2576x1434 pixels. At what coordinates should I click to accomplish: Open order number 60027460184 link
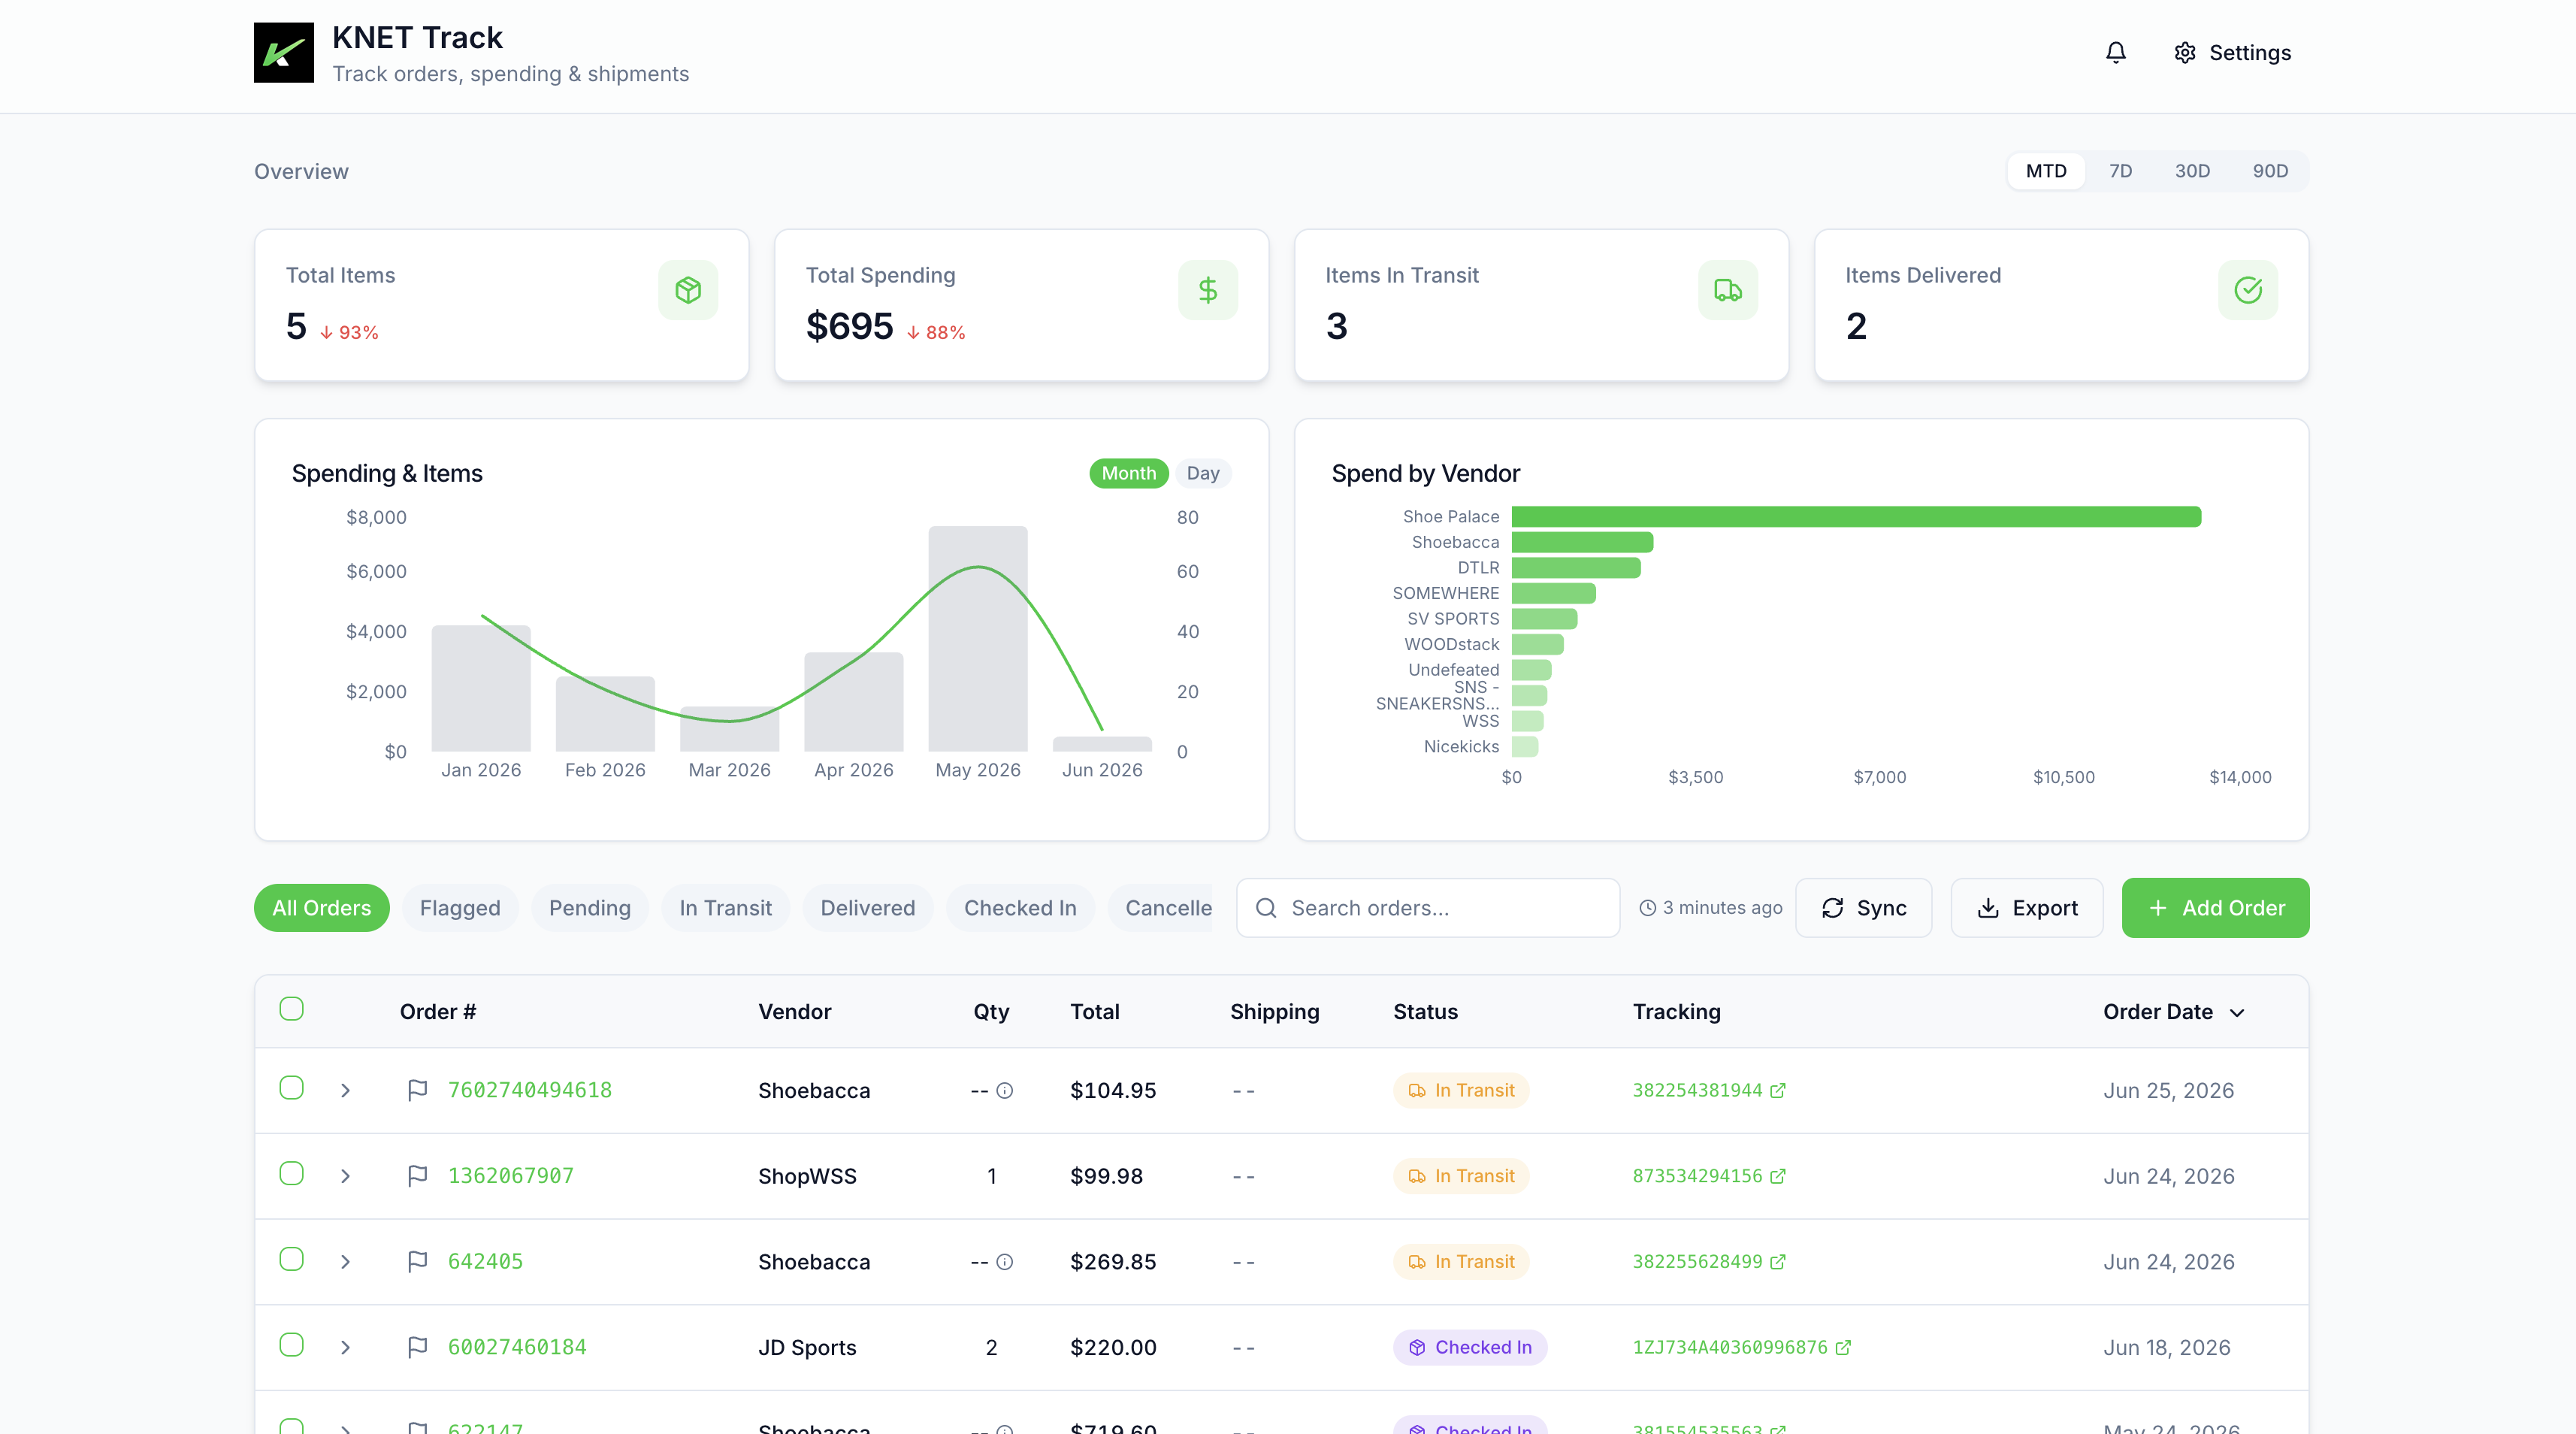coord(517,1347)
